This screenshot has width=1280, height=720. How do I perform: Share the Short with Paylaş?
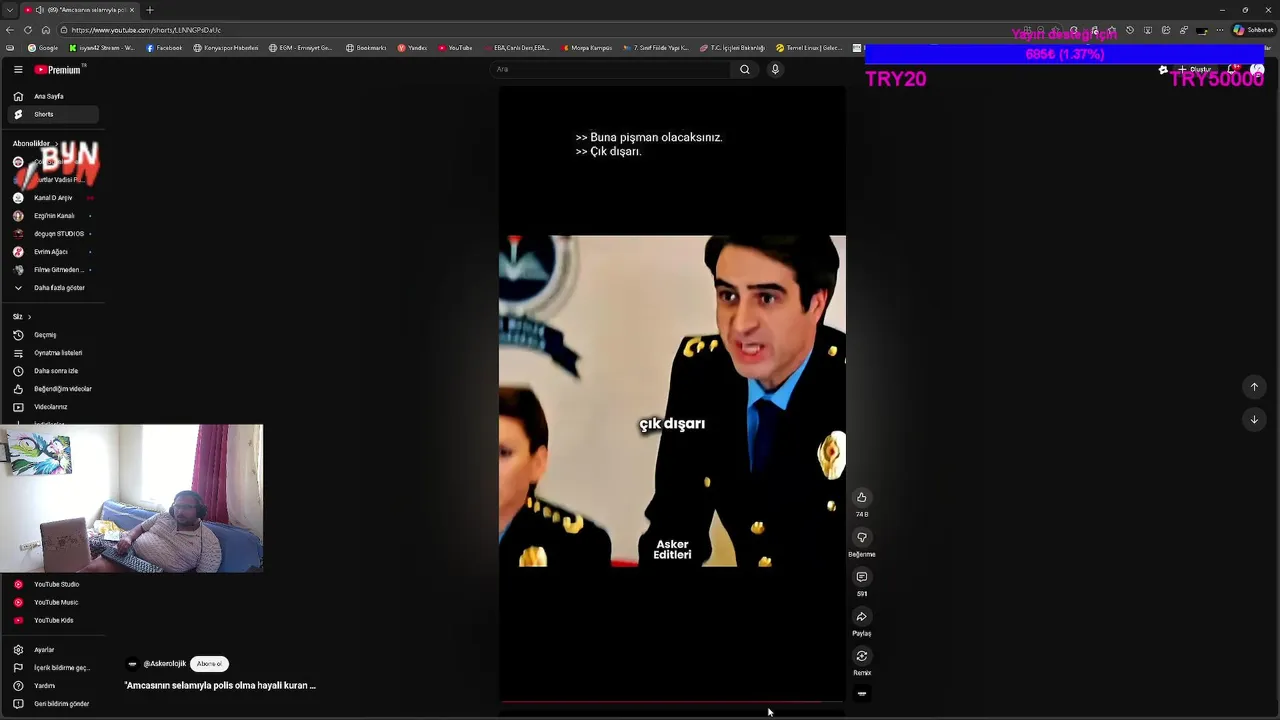861,617
